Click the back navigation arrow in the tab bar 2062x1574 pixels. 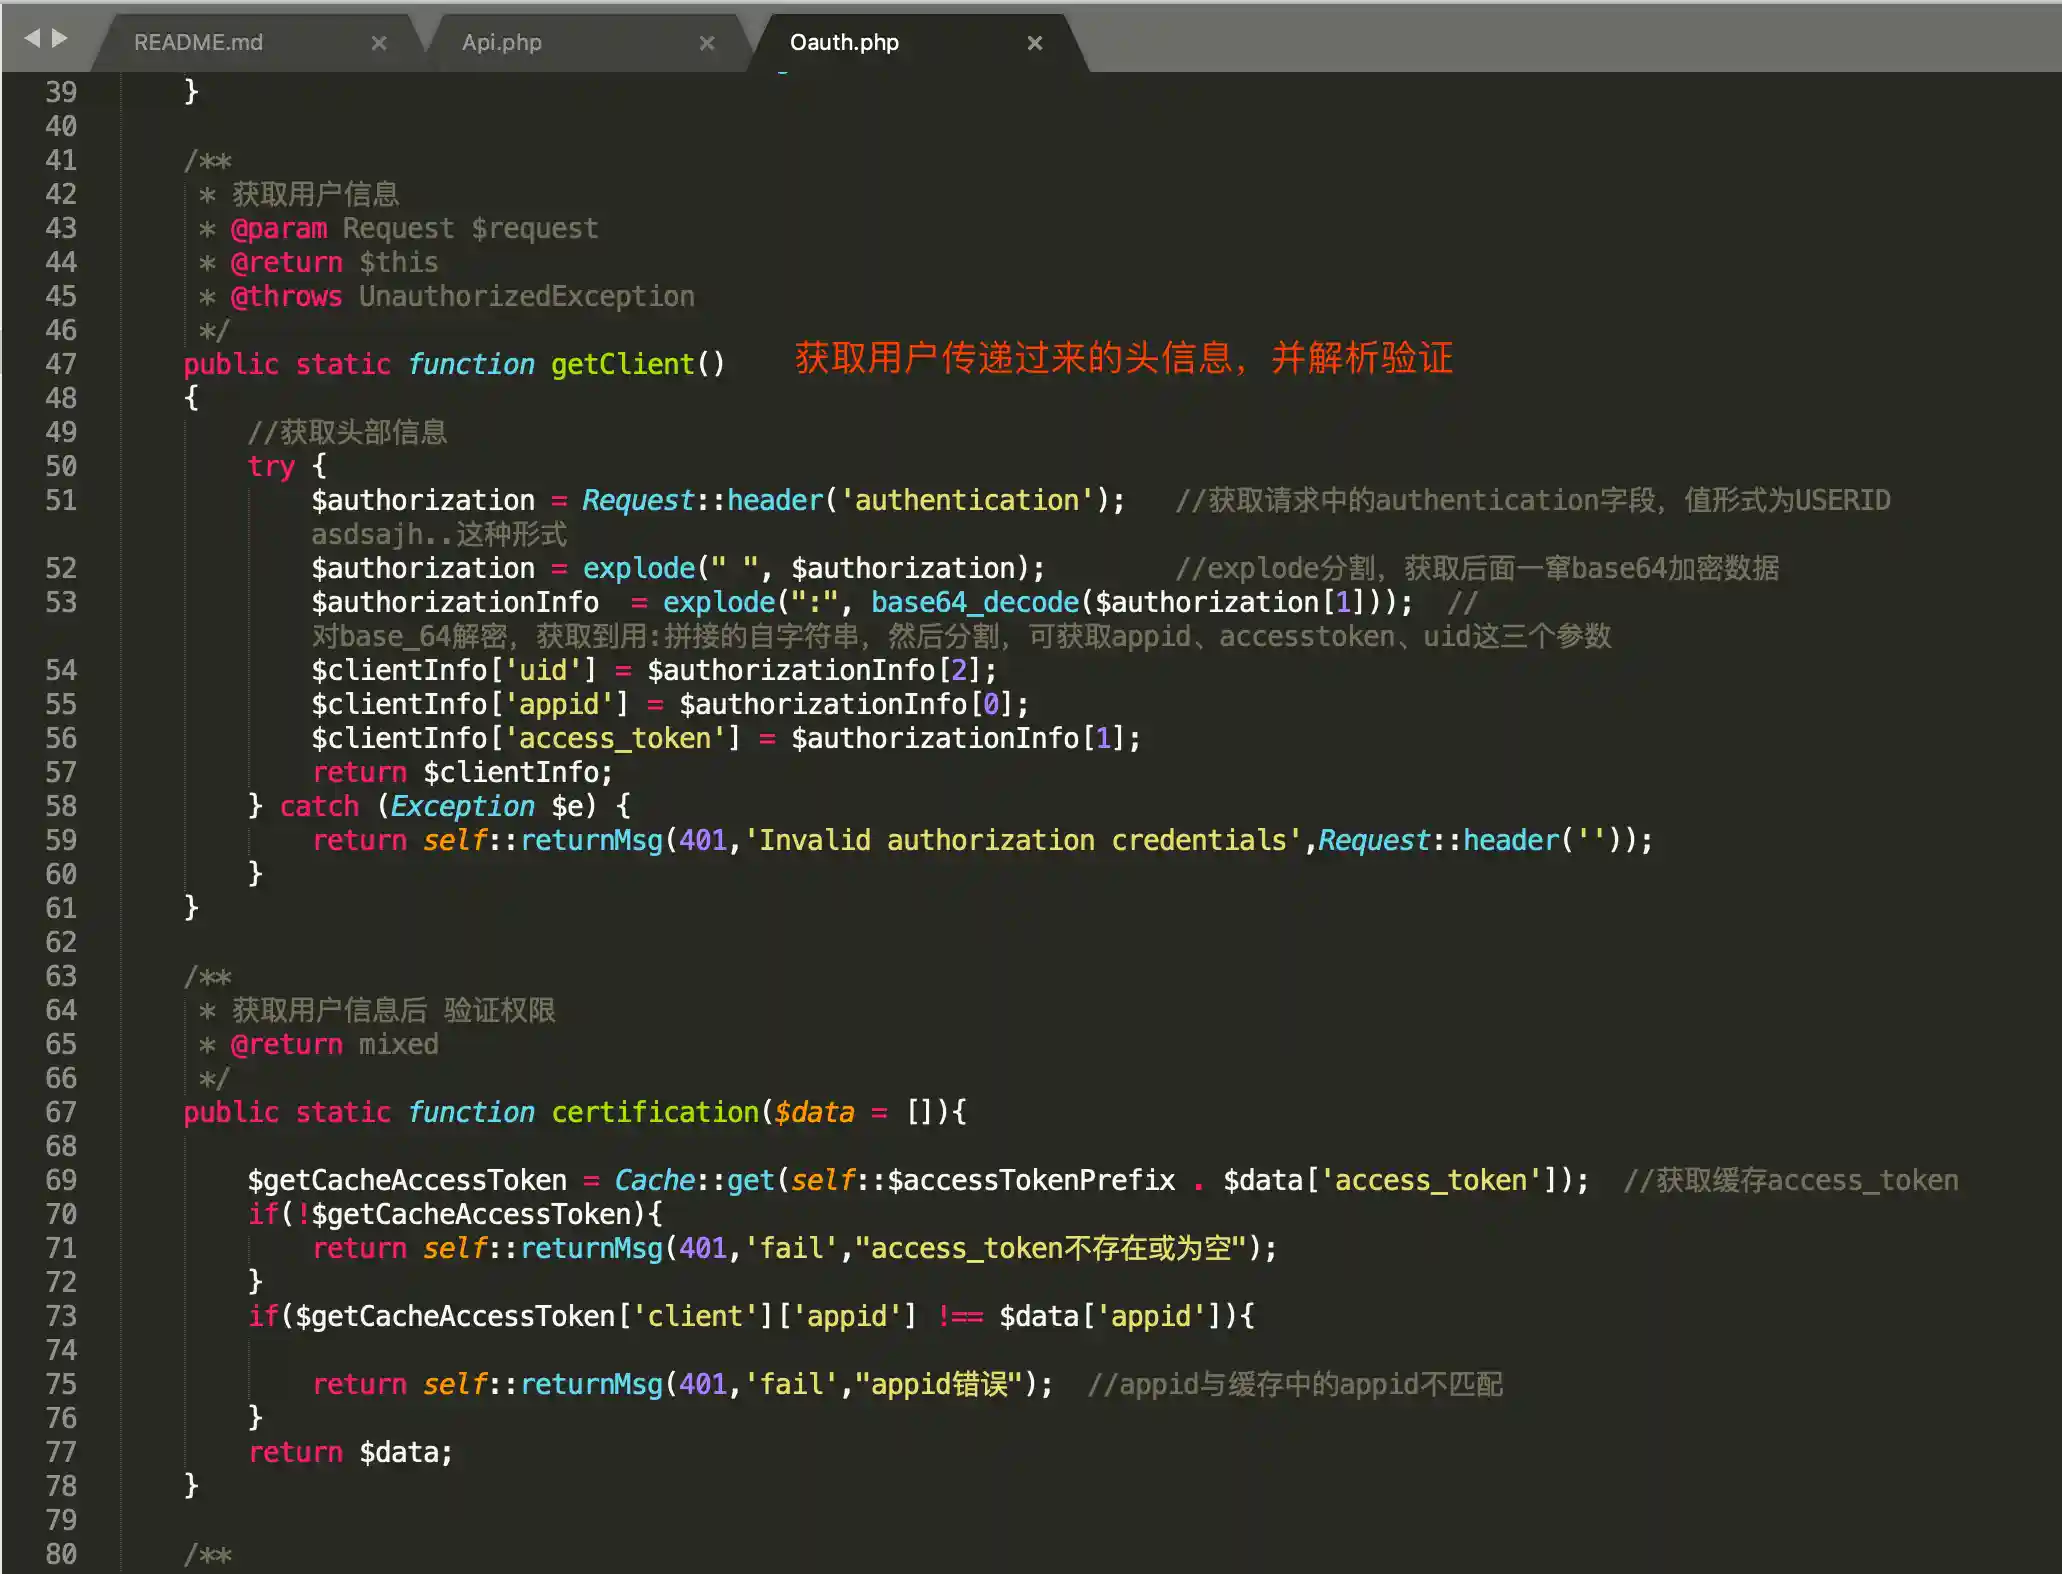click(31, 38)
